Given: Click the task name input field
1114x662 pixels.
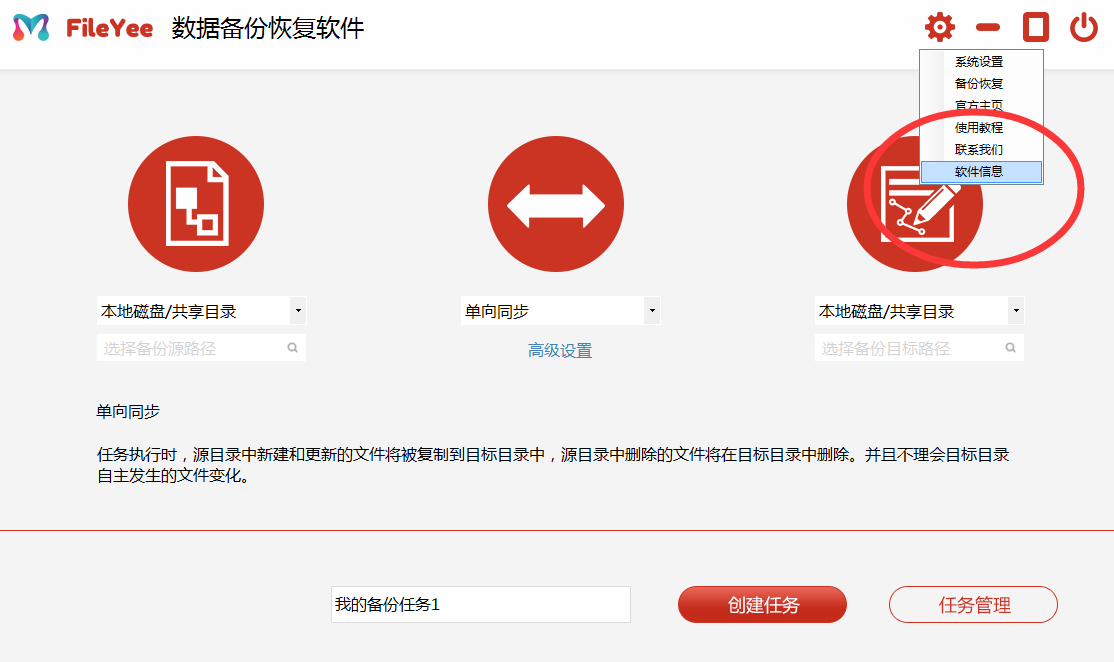Looking at the screenshot, I should point(480,605).
